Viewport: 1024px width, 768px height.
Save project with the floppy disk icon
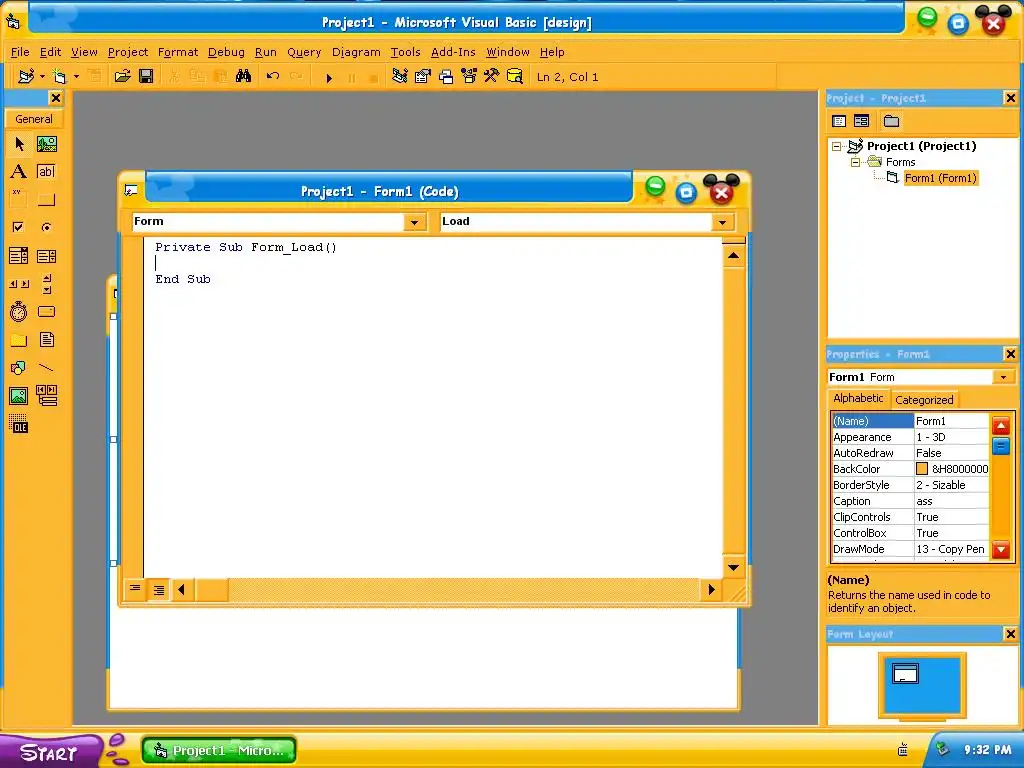click(146, 76)
